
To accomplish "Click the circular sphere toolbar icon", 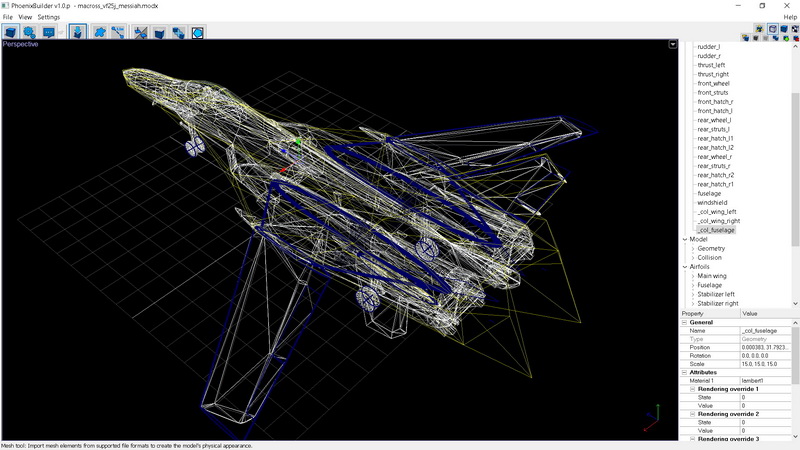I will click(198, 32).
